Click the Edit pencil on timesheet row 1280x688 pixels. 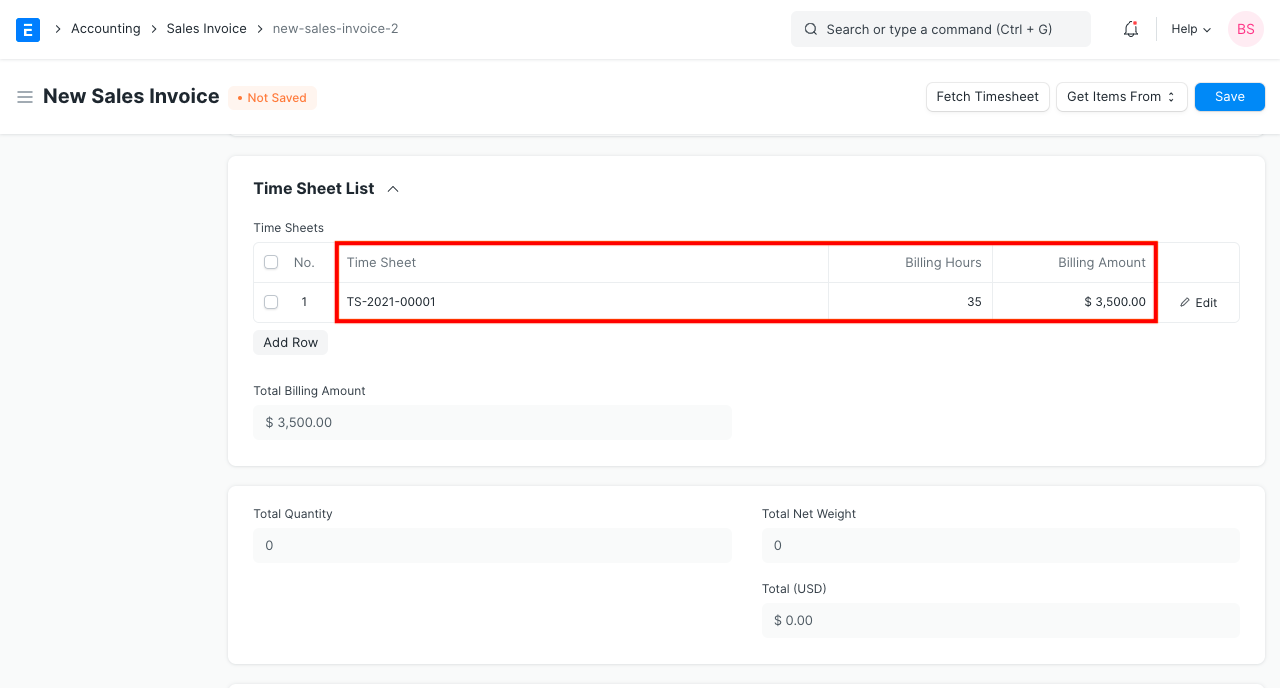(x=1199, y=302)
